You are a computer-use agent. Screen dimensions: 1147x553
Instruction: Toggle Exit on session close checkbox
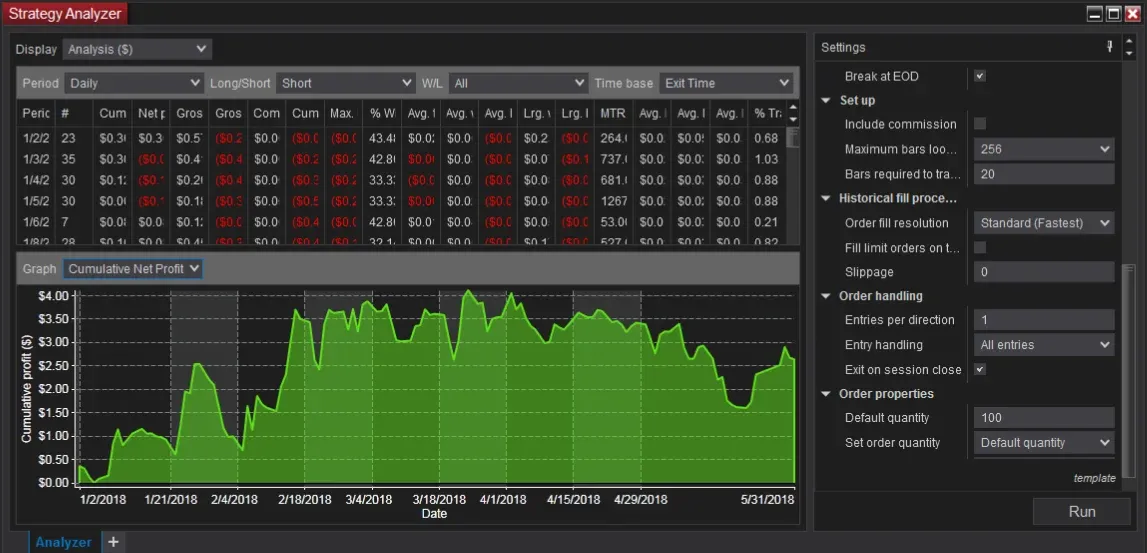979,369
